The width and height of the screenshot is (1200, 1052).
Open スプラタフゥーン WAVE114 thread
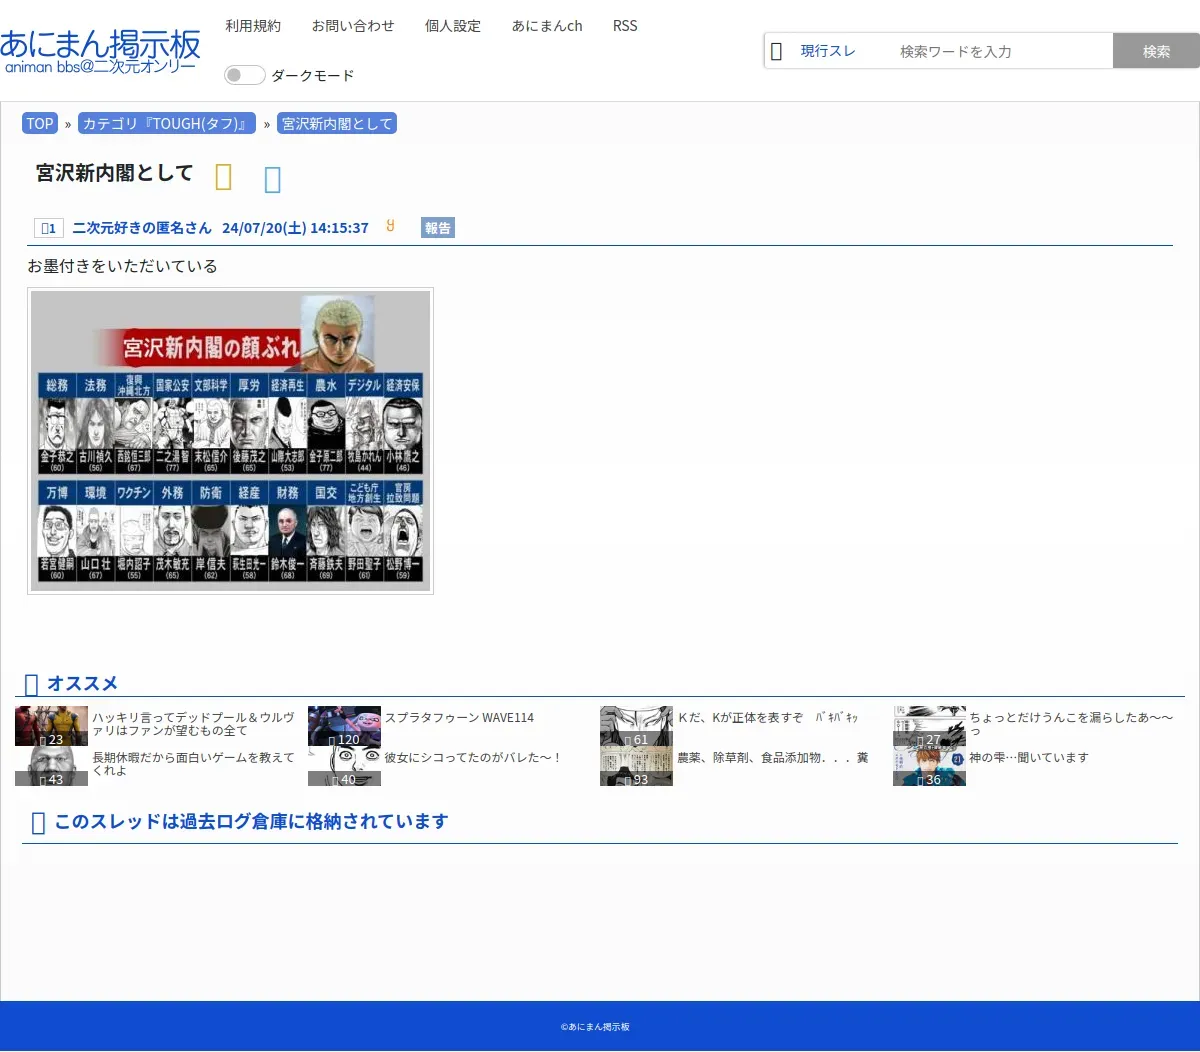point(459,718)
